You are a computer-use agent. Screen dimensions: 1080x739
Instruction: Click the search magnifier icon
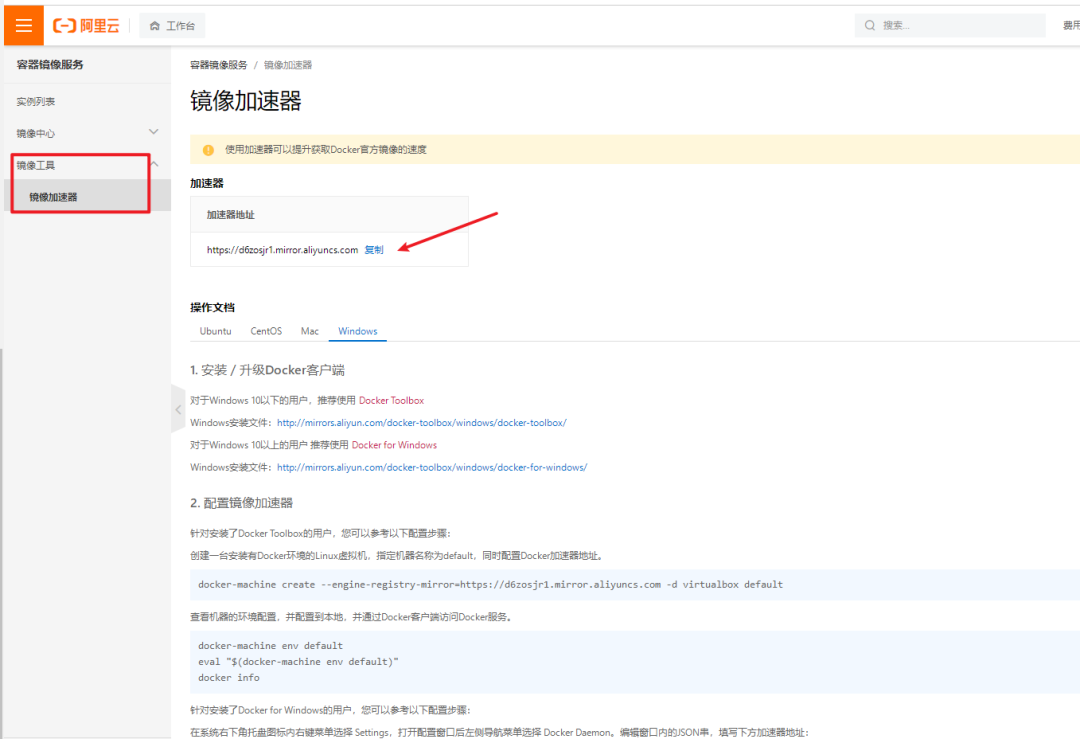[870, 25]
